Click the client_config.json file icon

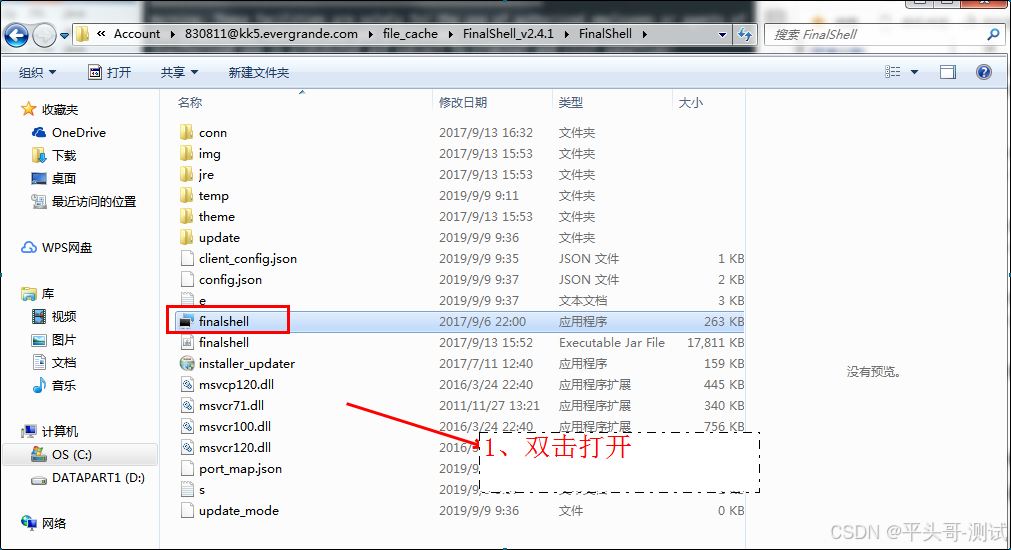coord(187,259)
